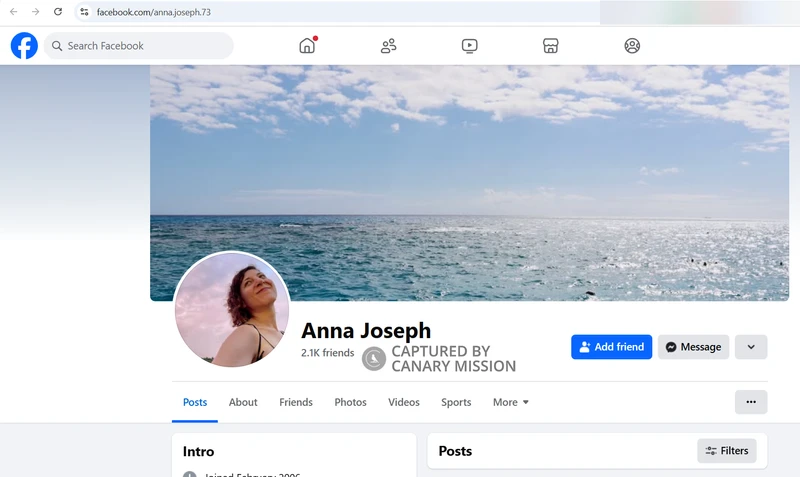Open the three-dots profile options button
The width and height of the screenshot is (800, 477).
tap(751, 402)
